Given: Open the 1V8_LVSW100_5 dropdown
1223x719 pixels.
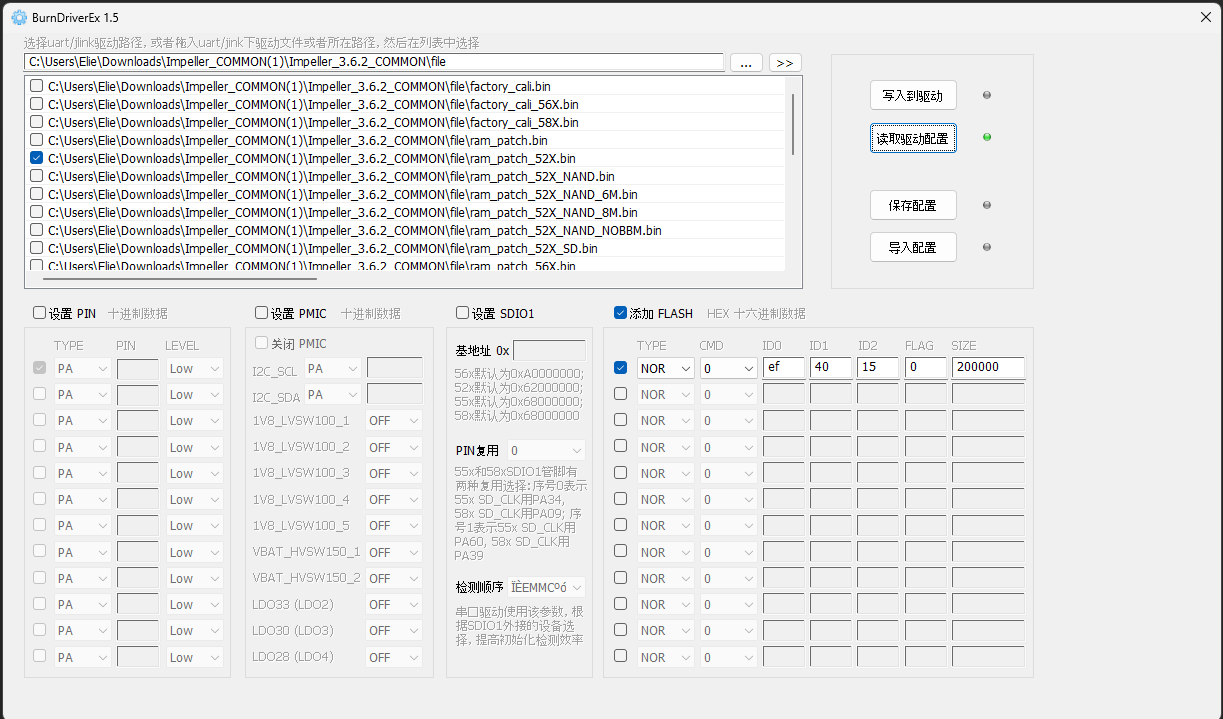Looking at the screenshot, I should coord(394,526).
